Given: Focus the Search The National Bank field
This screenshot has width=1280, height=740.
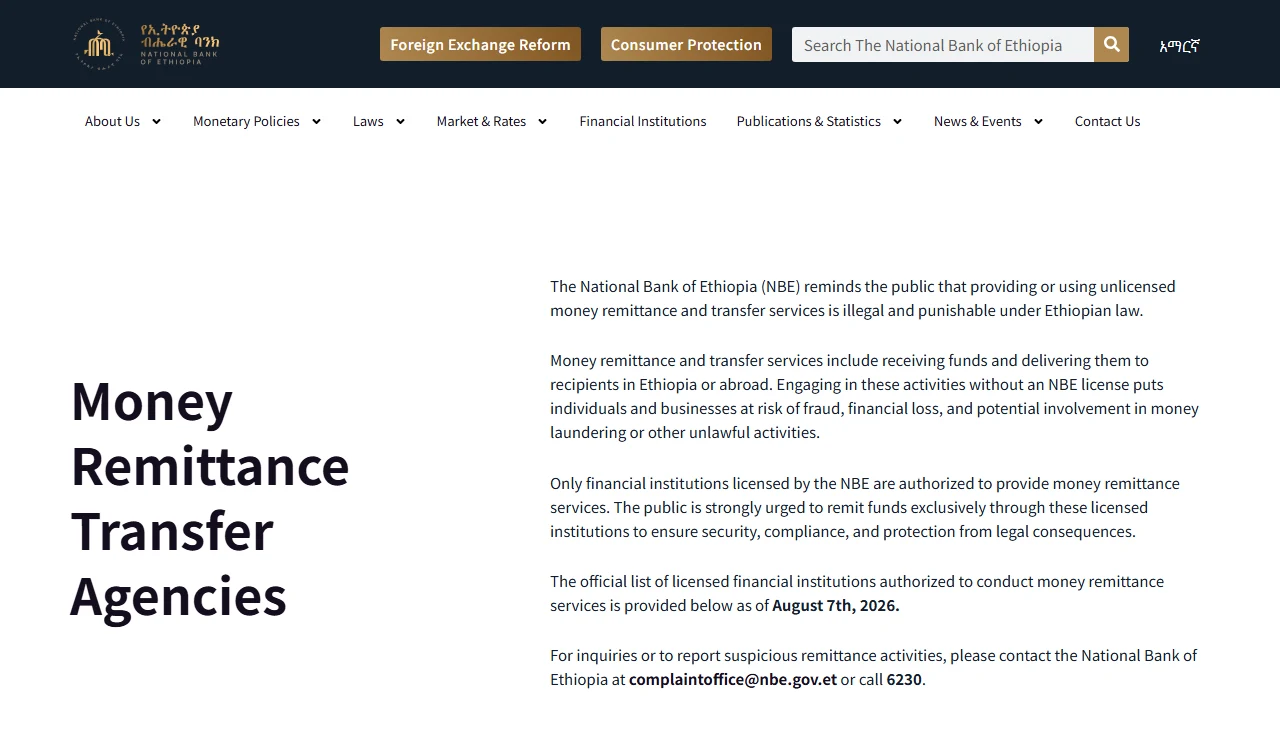Looking at the screenshot, I should (x=943, y=44).
